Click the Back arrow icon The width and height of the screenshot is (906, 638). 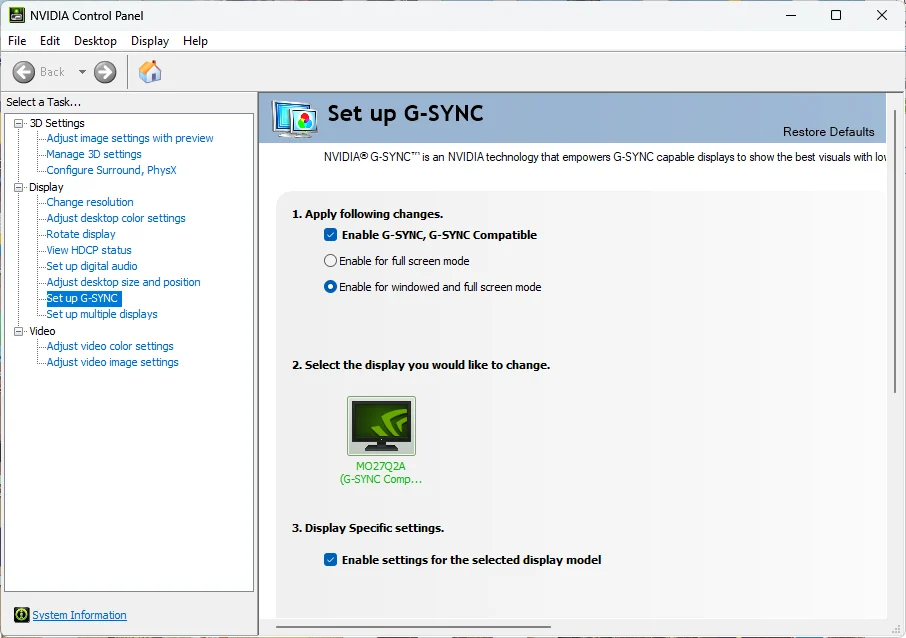[x=24, y=72]
